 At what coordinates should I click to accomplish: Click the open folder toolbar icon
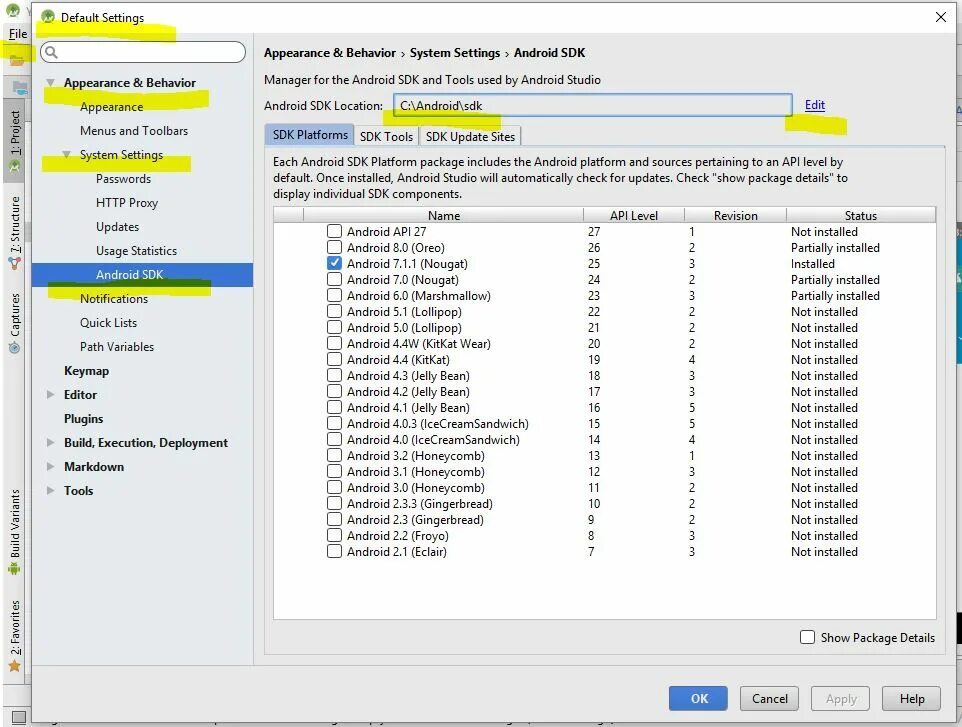point(17,60)
